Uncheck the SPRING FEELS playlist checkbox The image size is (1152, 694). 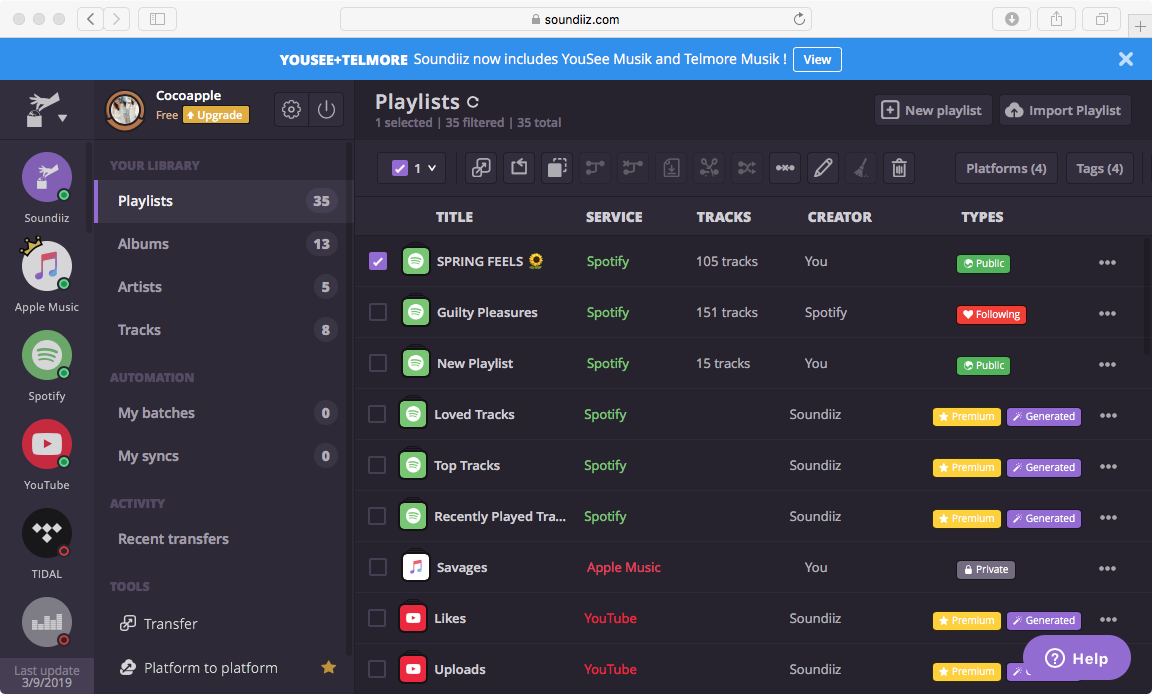point(378,261)
